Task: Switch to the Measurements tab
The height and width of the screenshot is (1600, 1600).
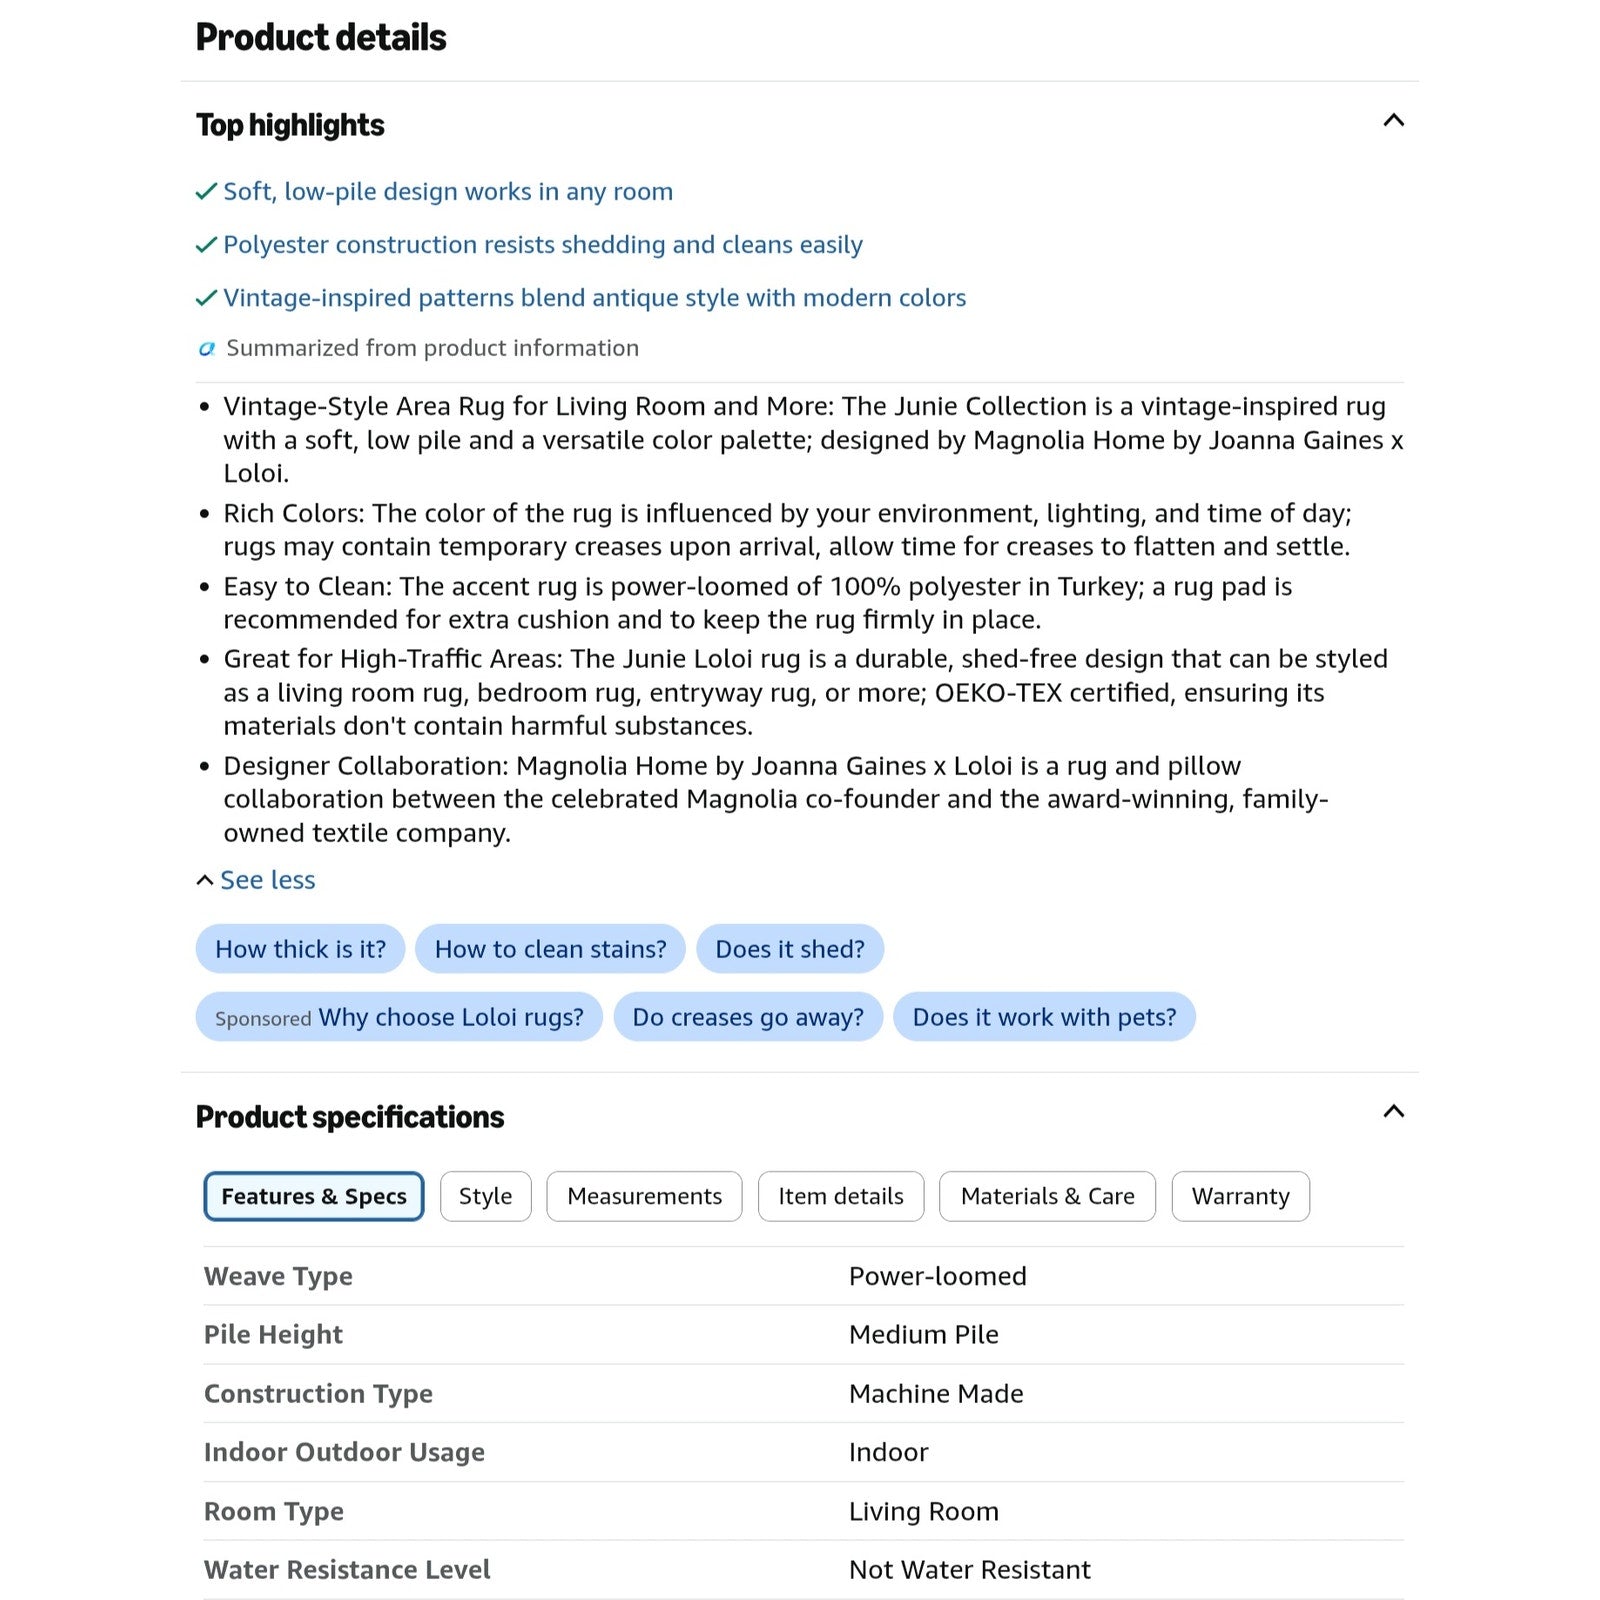Action: [x=644, y=1196]
